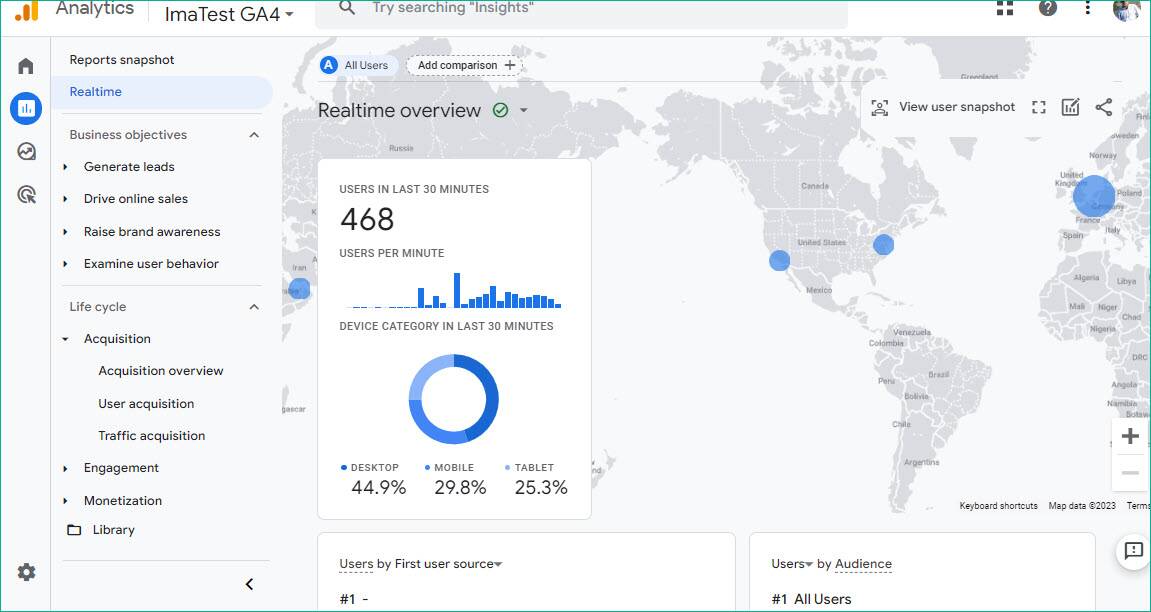Open the Explore icon in left rail
Screen dimensions: 1151x612
[26, 152]
